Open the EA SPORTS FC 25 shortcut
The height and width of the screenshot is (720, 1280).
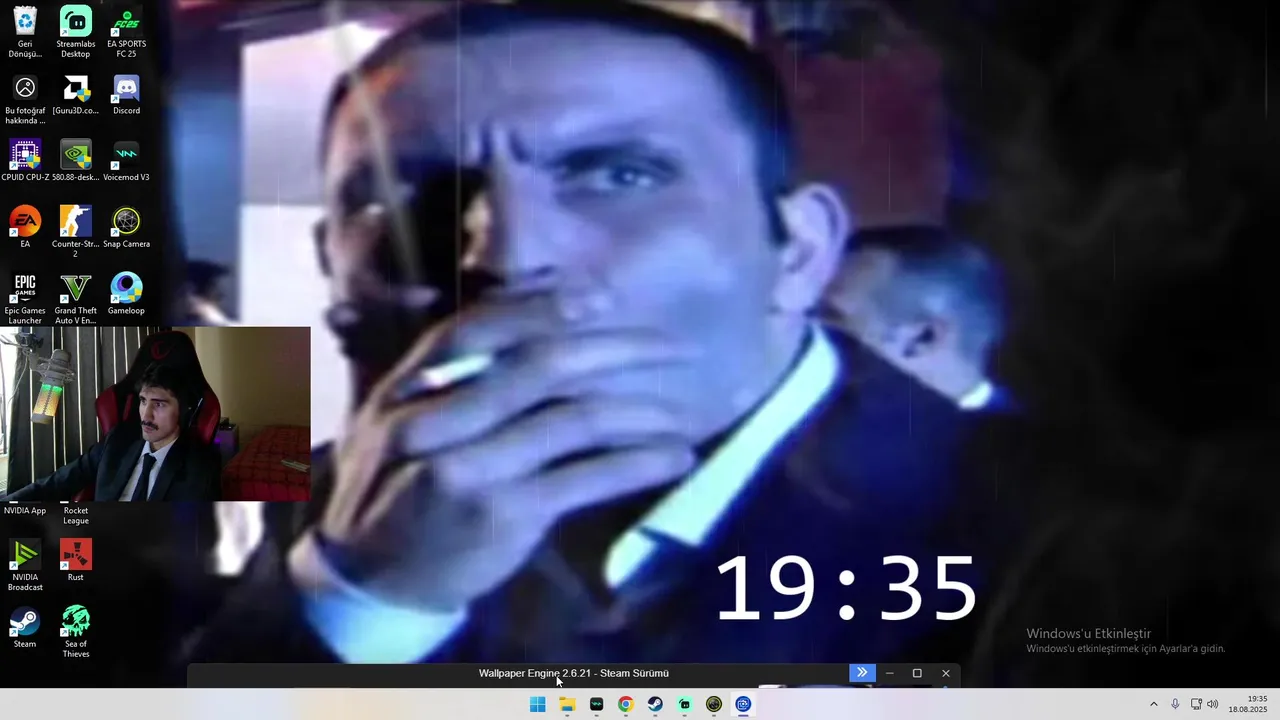tap(126, 32)
